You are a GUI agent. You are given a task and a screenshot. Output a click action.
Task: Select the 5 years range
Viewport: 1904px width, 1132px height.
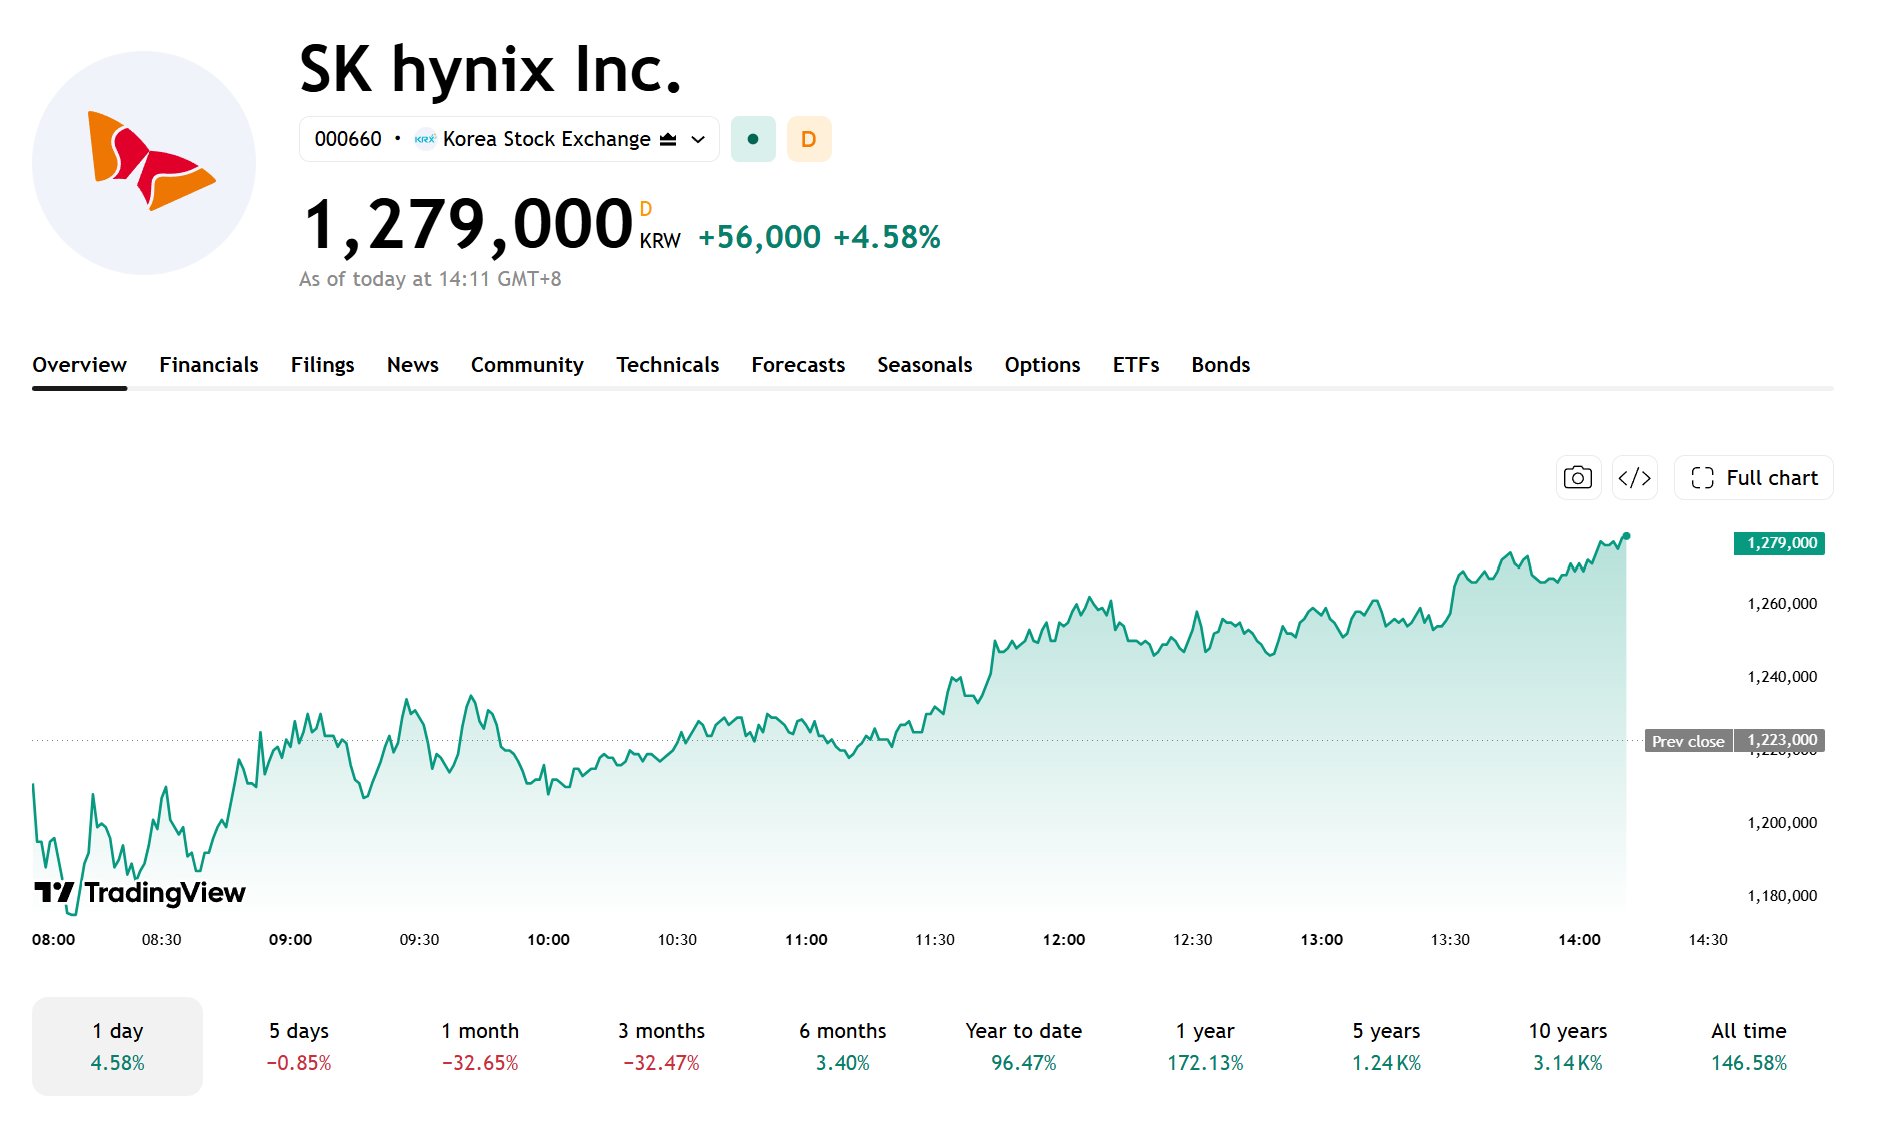pyautogui.click(x=1387, y=1046)
